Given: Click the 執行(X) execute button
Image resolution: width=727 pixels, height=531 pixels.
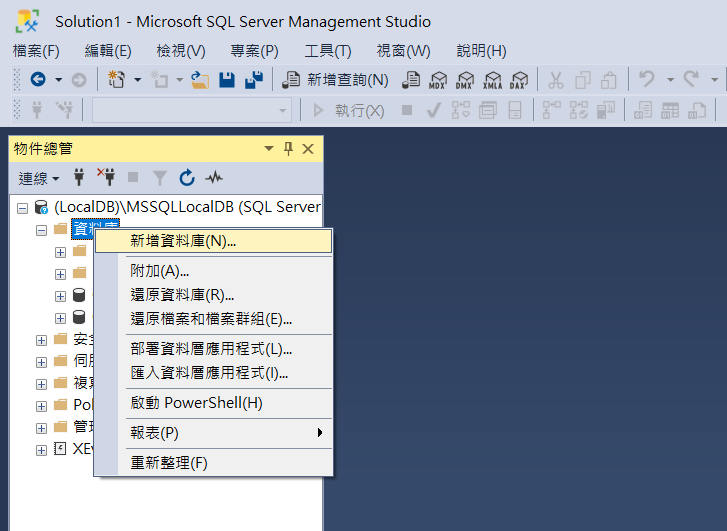Looking at the screenshot, I should click(x=349, y=110).
